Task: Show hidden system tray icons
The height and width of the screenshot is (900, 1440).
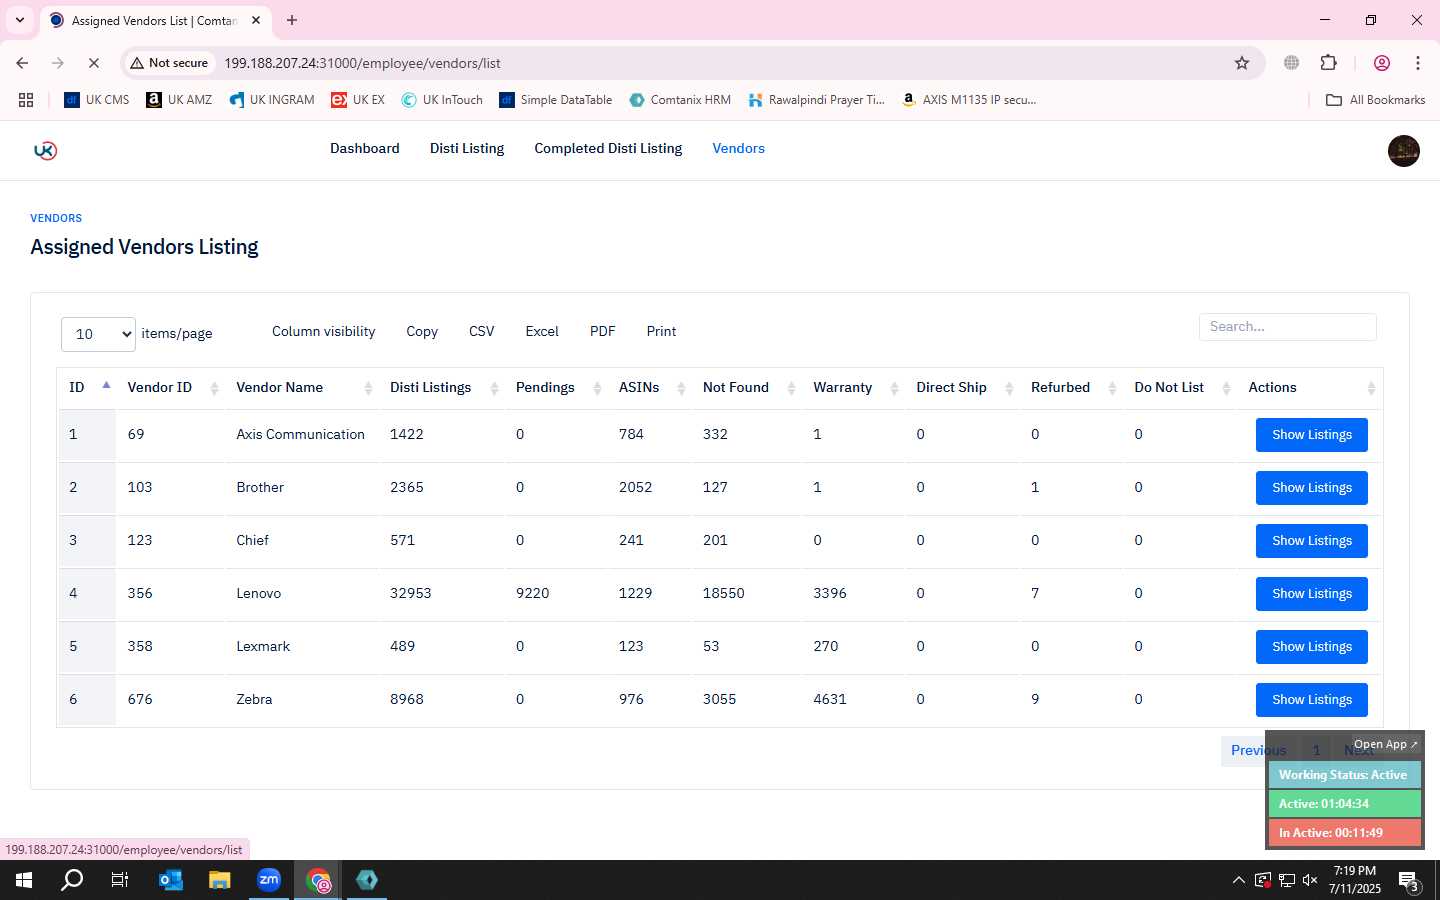Action: 1238,880
